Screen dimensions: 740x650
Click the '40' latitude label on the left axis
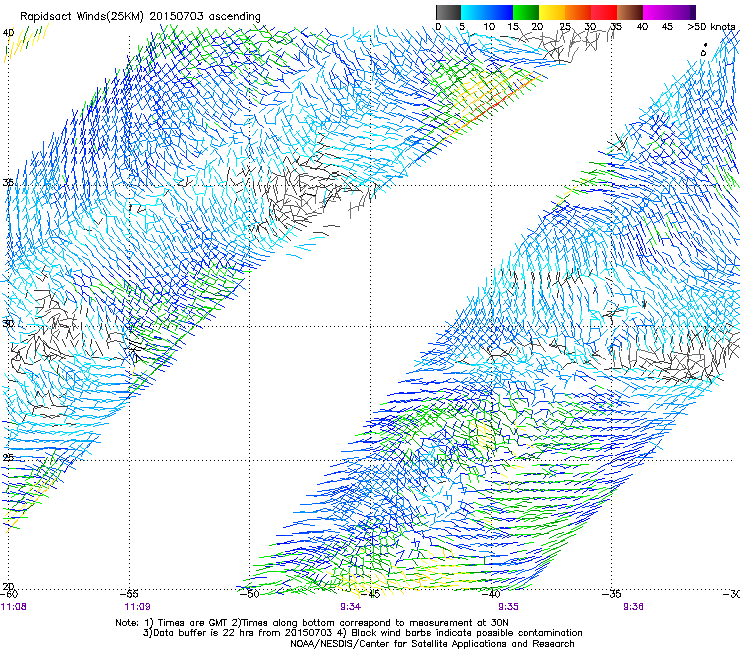pos(8,33)
